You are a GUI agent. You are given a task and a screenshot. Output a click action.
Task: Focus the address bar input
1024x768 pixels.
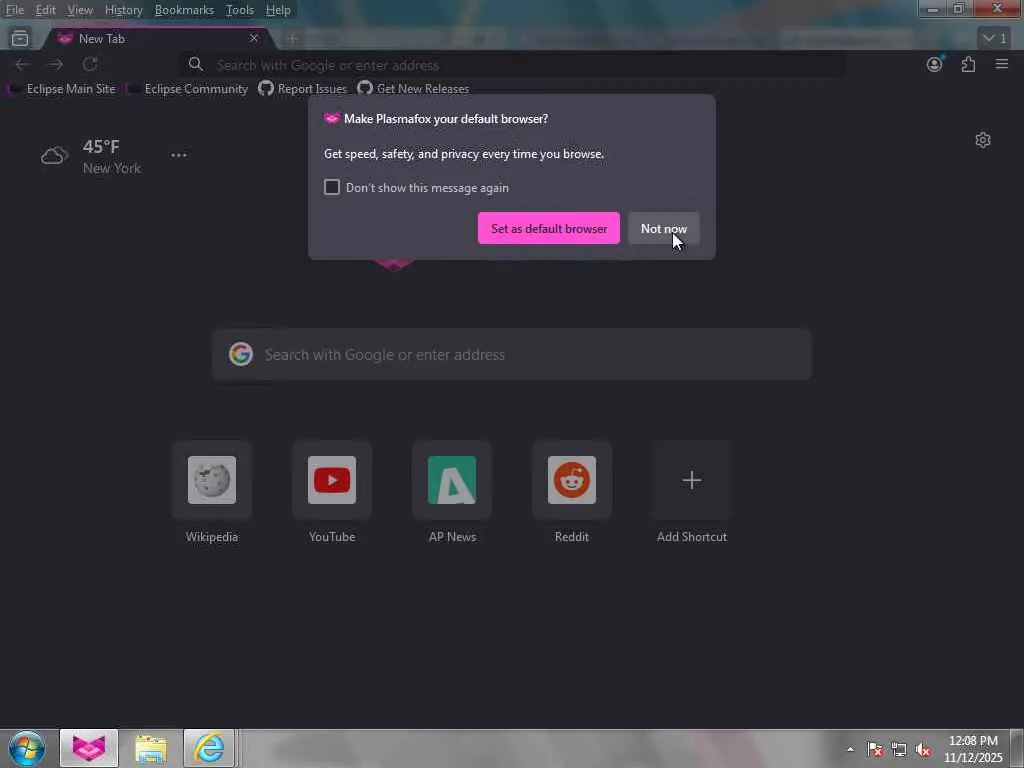[513, 65]
